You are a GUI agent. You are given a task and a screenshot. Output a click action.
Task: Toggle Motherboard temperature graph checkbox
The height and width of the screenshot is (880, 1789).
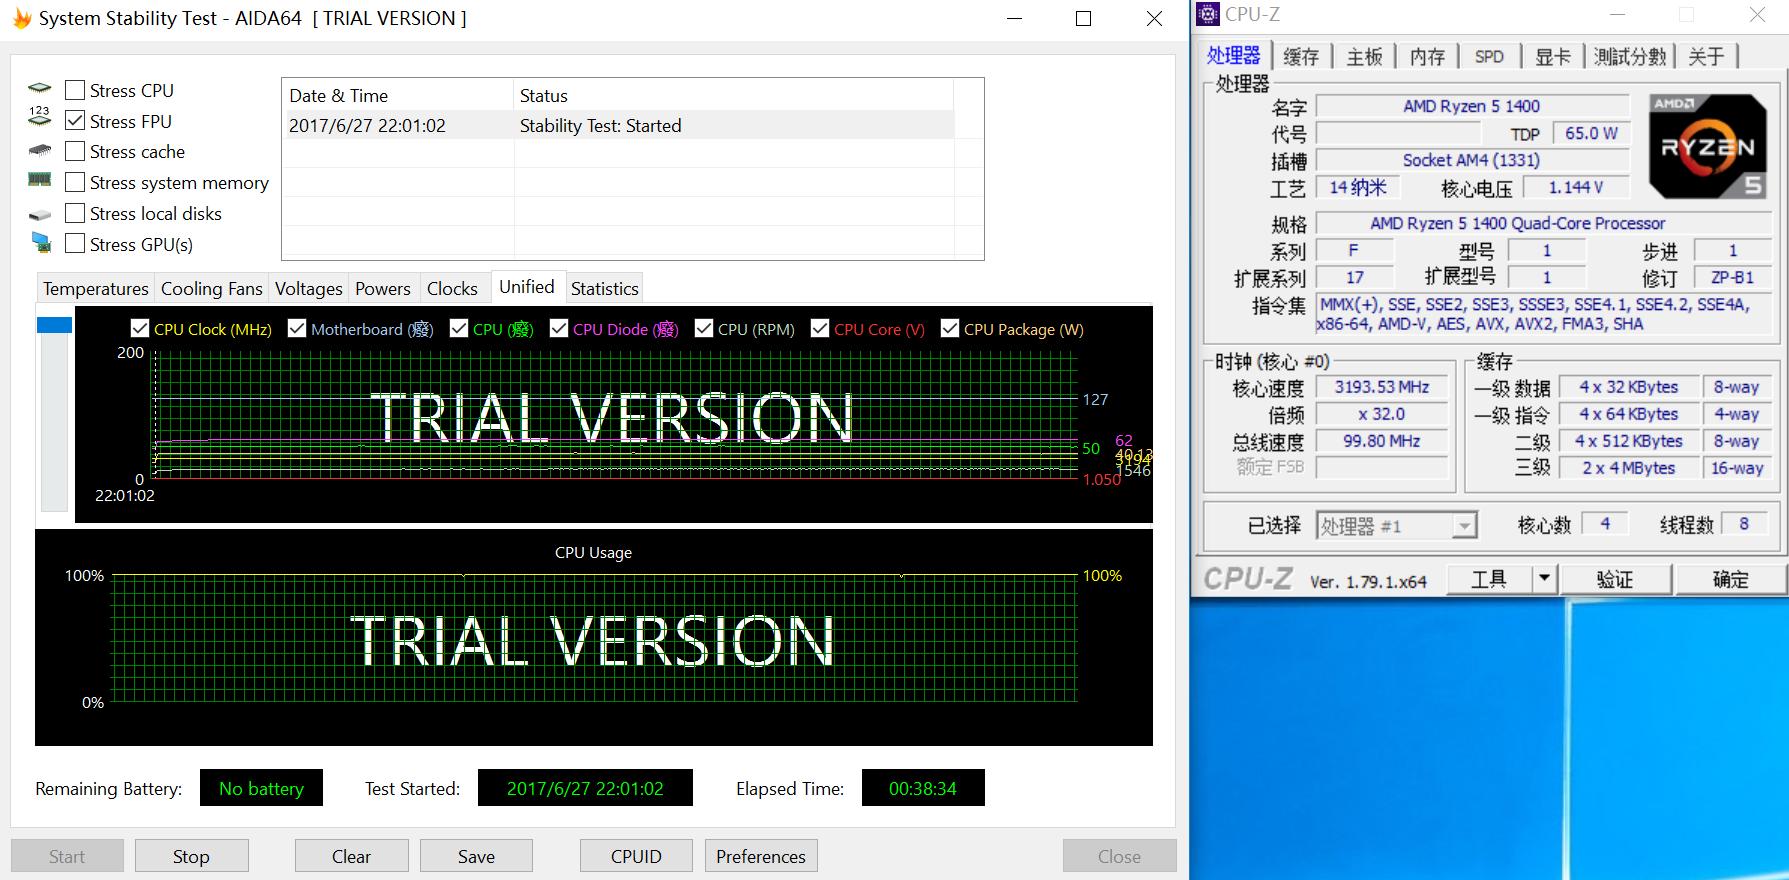(297, 328)
